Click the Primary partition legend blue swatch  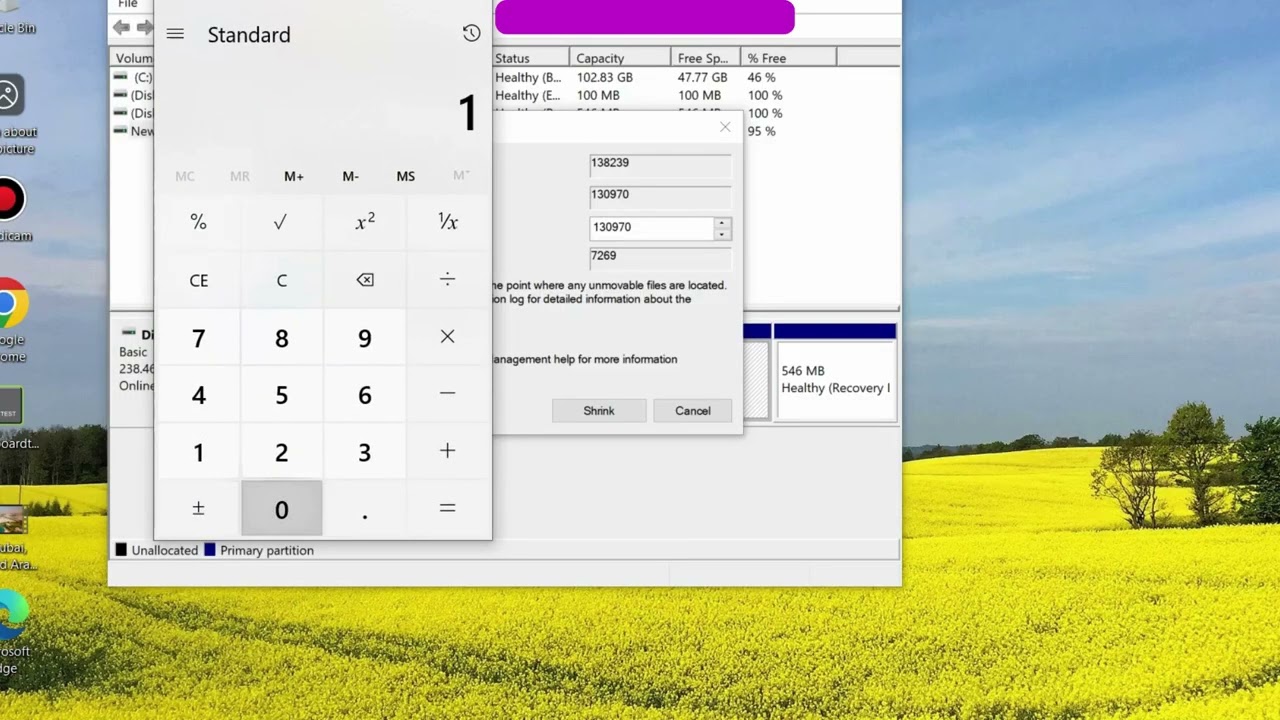[210, 550]
